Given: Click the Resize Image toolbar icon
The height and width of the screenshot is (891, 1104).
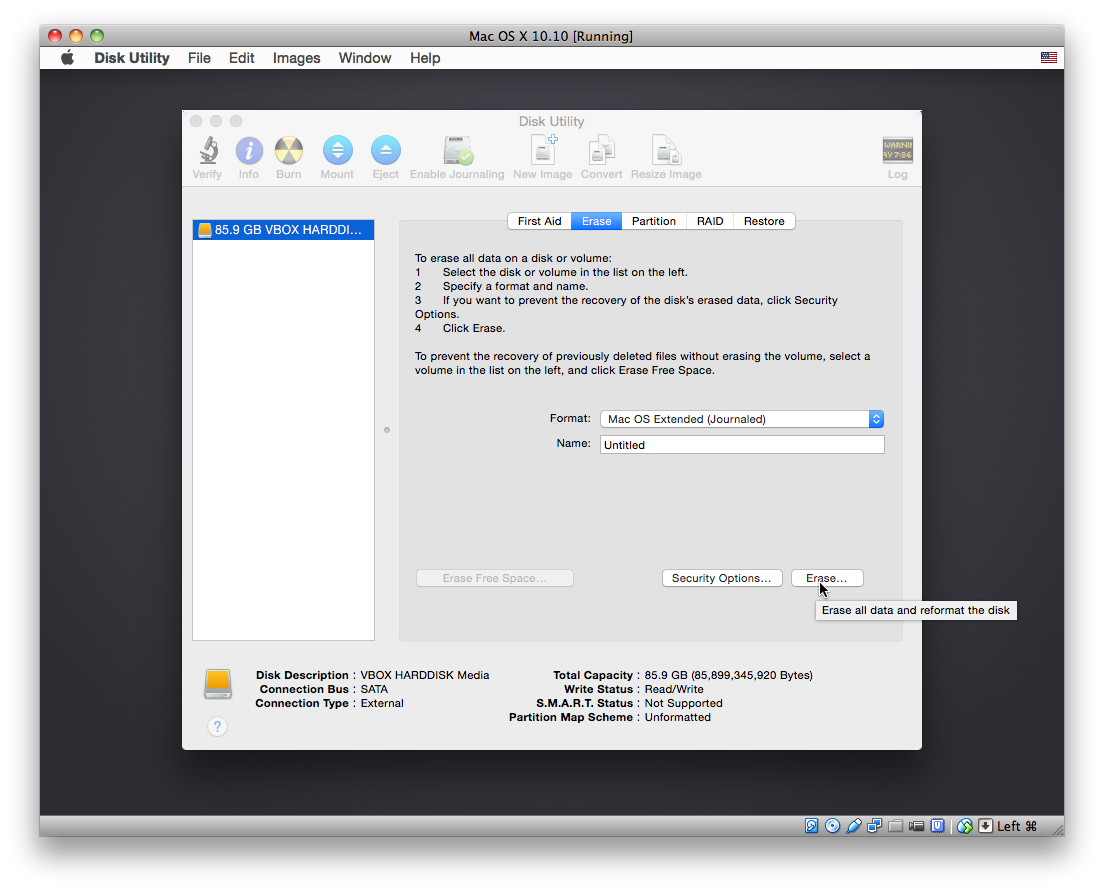Looking at the screenshot, I should click(665, 150).
